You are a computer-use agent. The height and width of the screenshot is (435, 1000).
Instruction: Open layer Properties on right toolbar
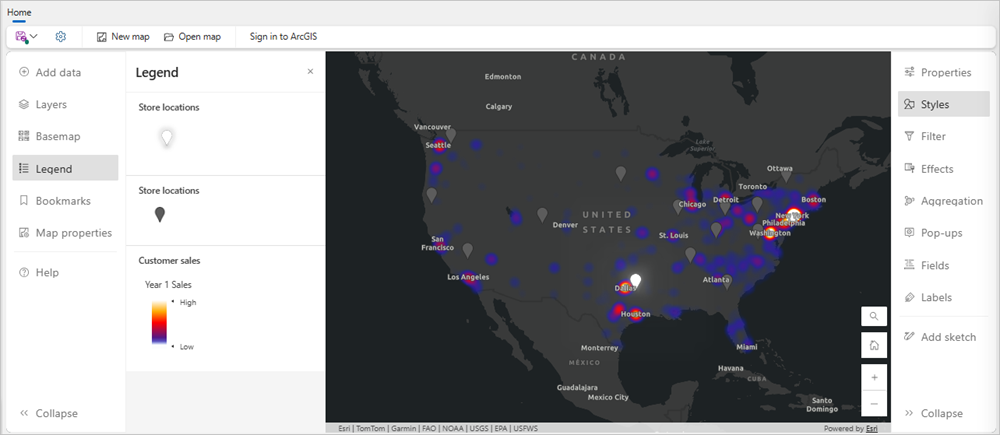[x=944, y=72]
